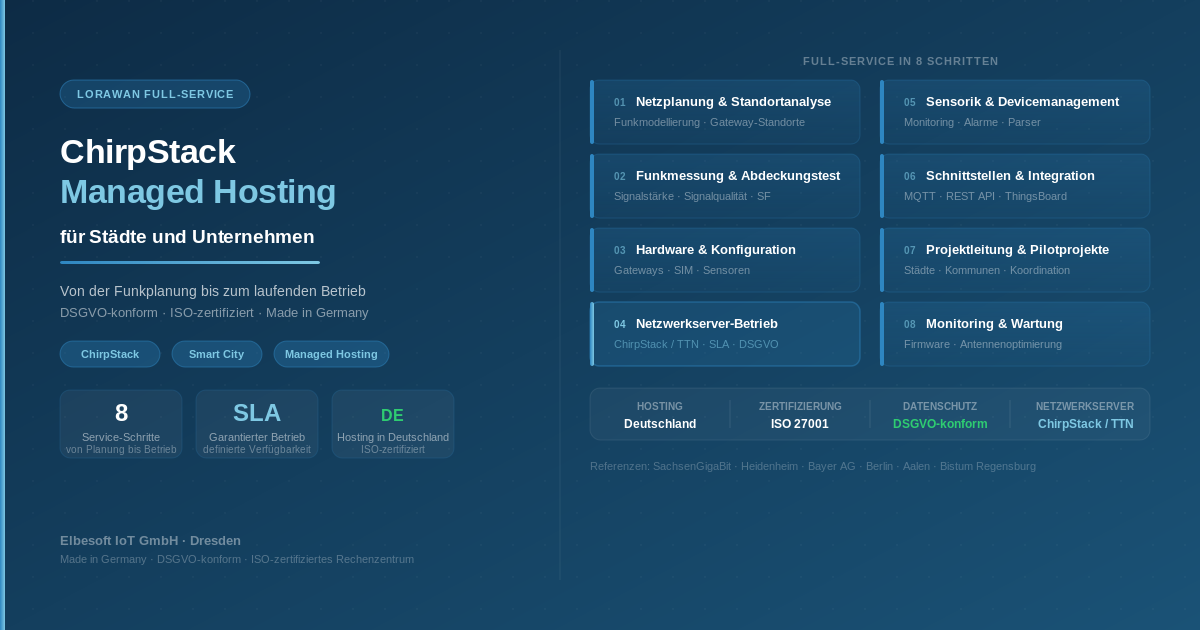Click the Managed Hosting headline text

click(x=198, y=192)
